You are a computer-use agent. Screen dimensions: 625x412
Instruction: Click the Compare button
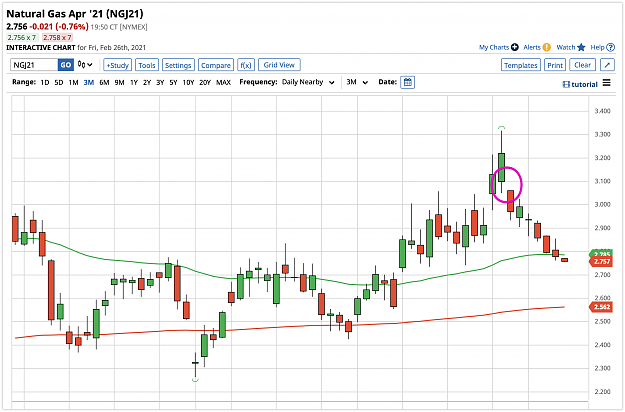[x=216, y=65]
